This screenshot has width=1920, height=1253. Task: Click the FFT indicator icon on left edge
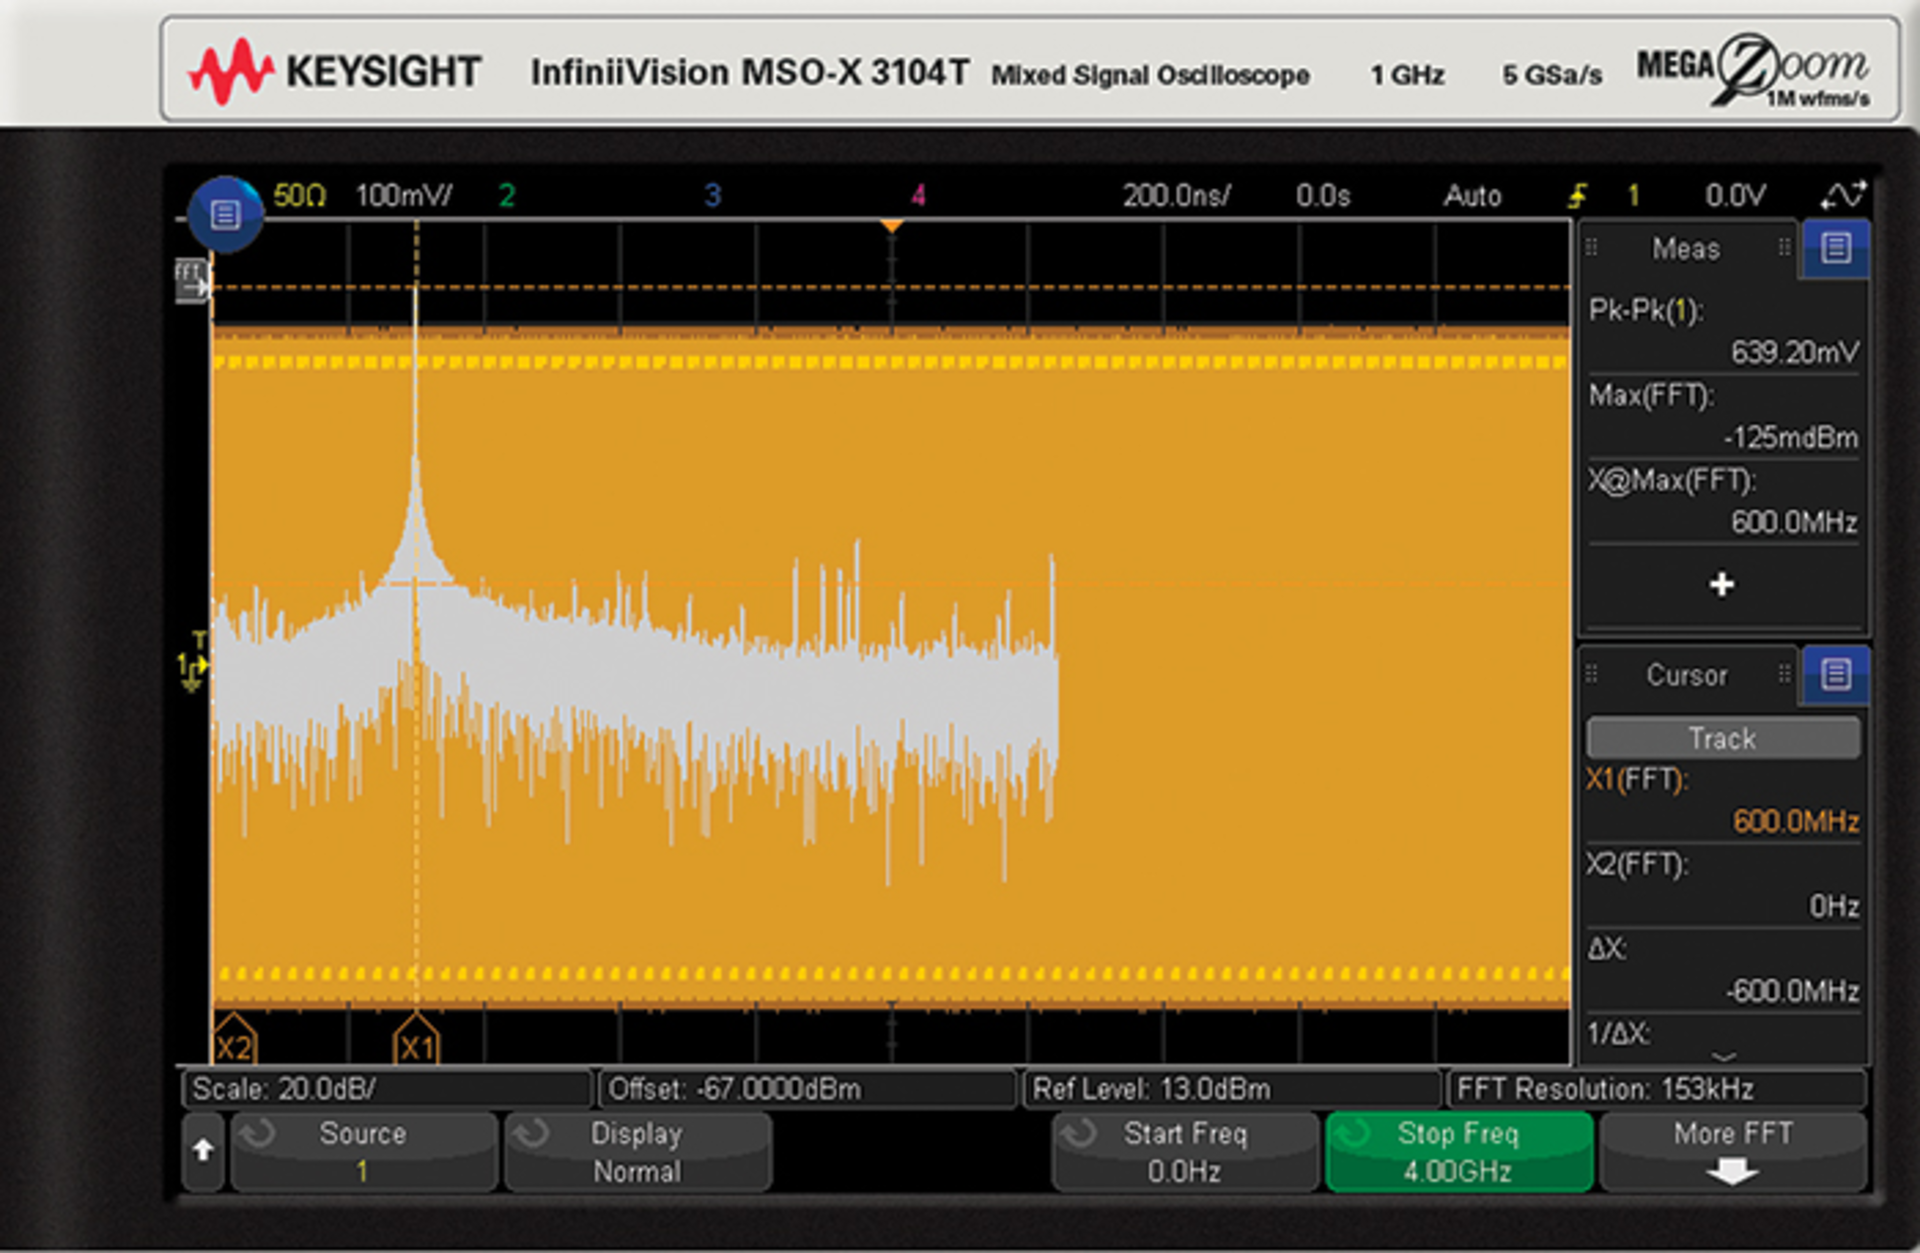pos(192,281)
